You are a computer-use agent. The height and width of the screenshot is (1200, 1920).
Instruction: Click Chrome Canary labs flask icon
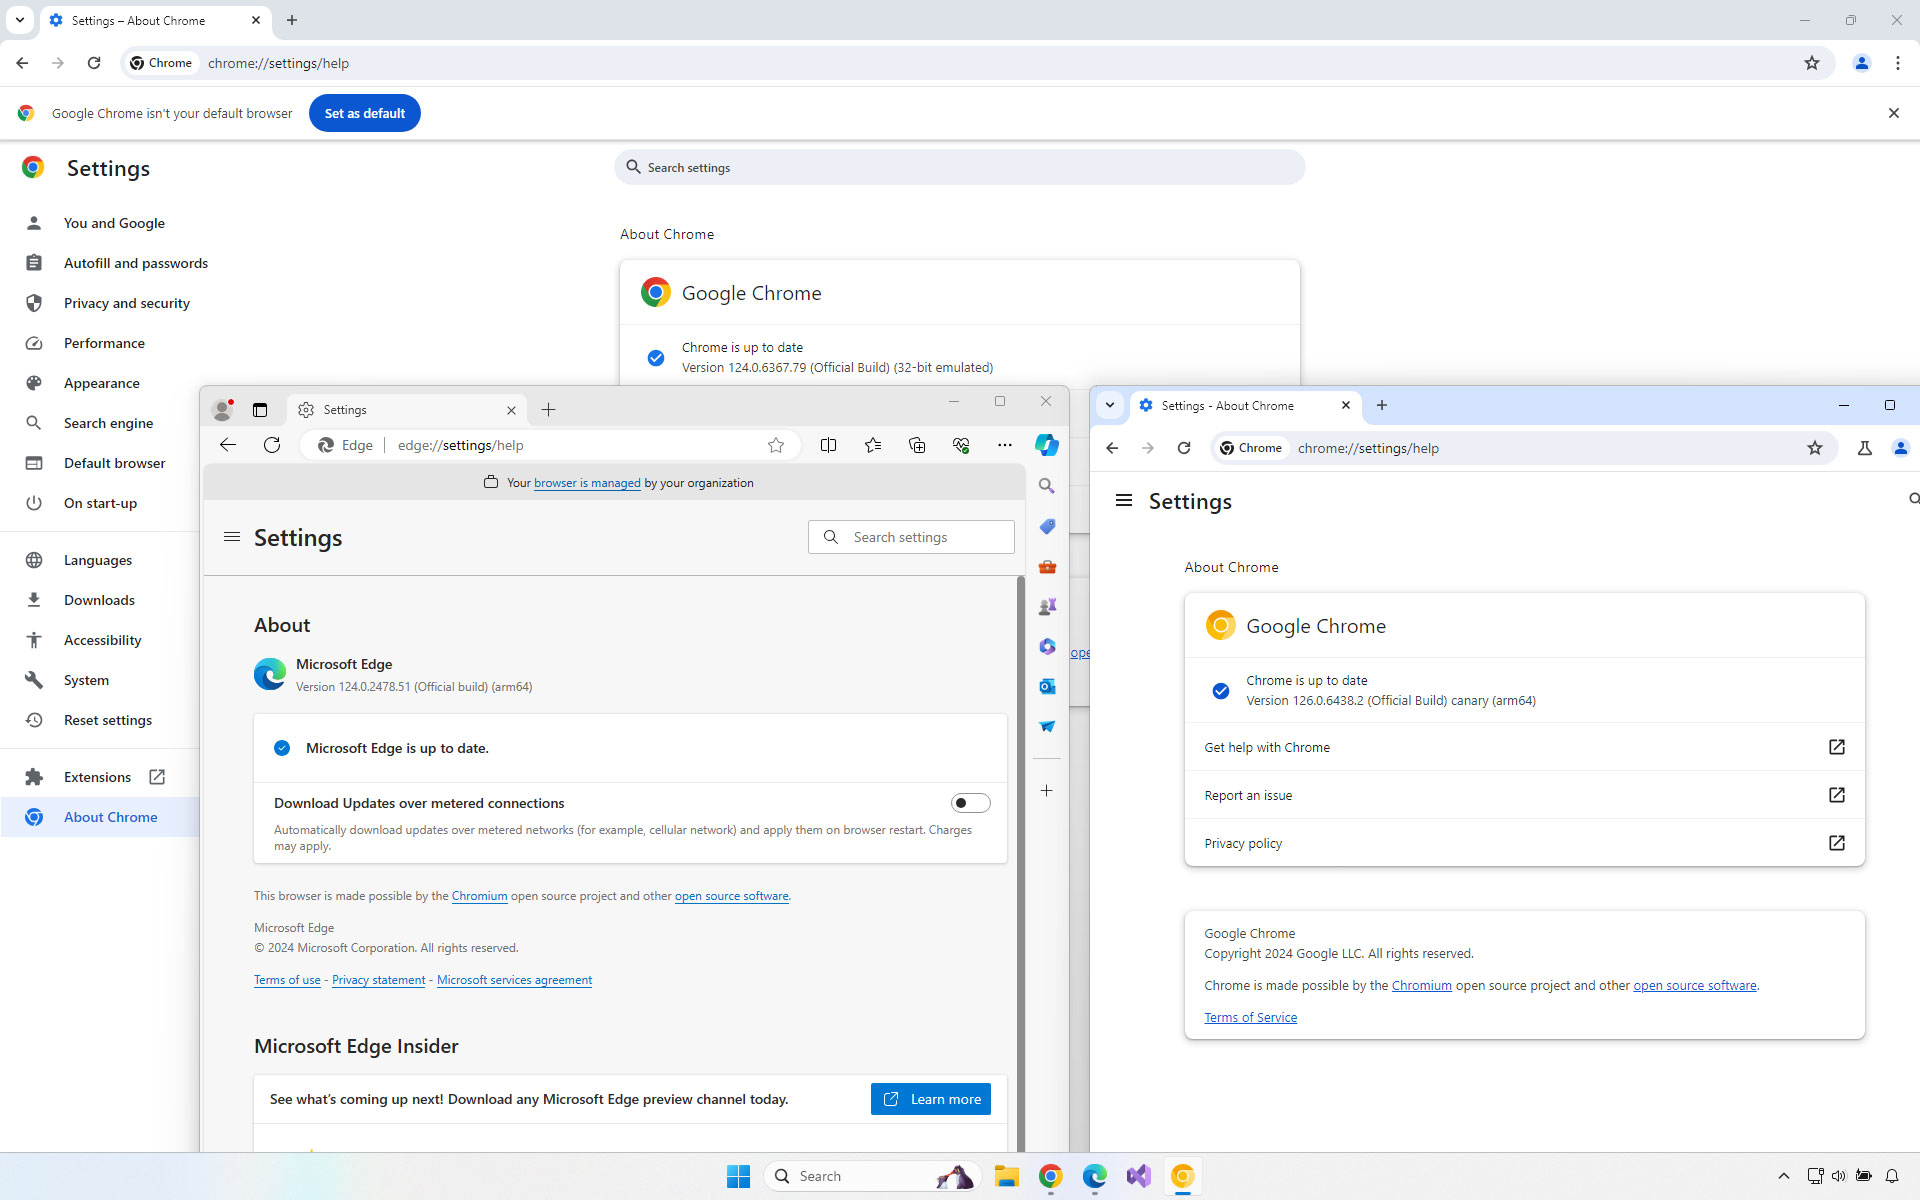coord(1865,448)
